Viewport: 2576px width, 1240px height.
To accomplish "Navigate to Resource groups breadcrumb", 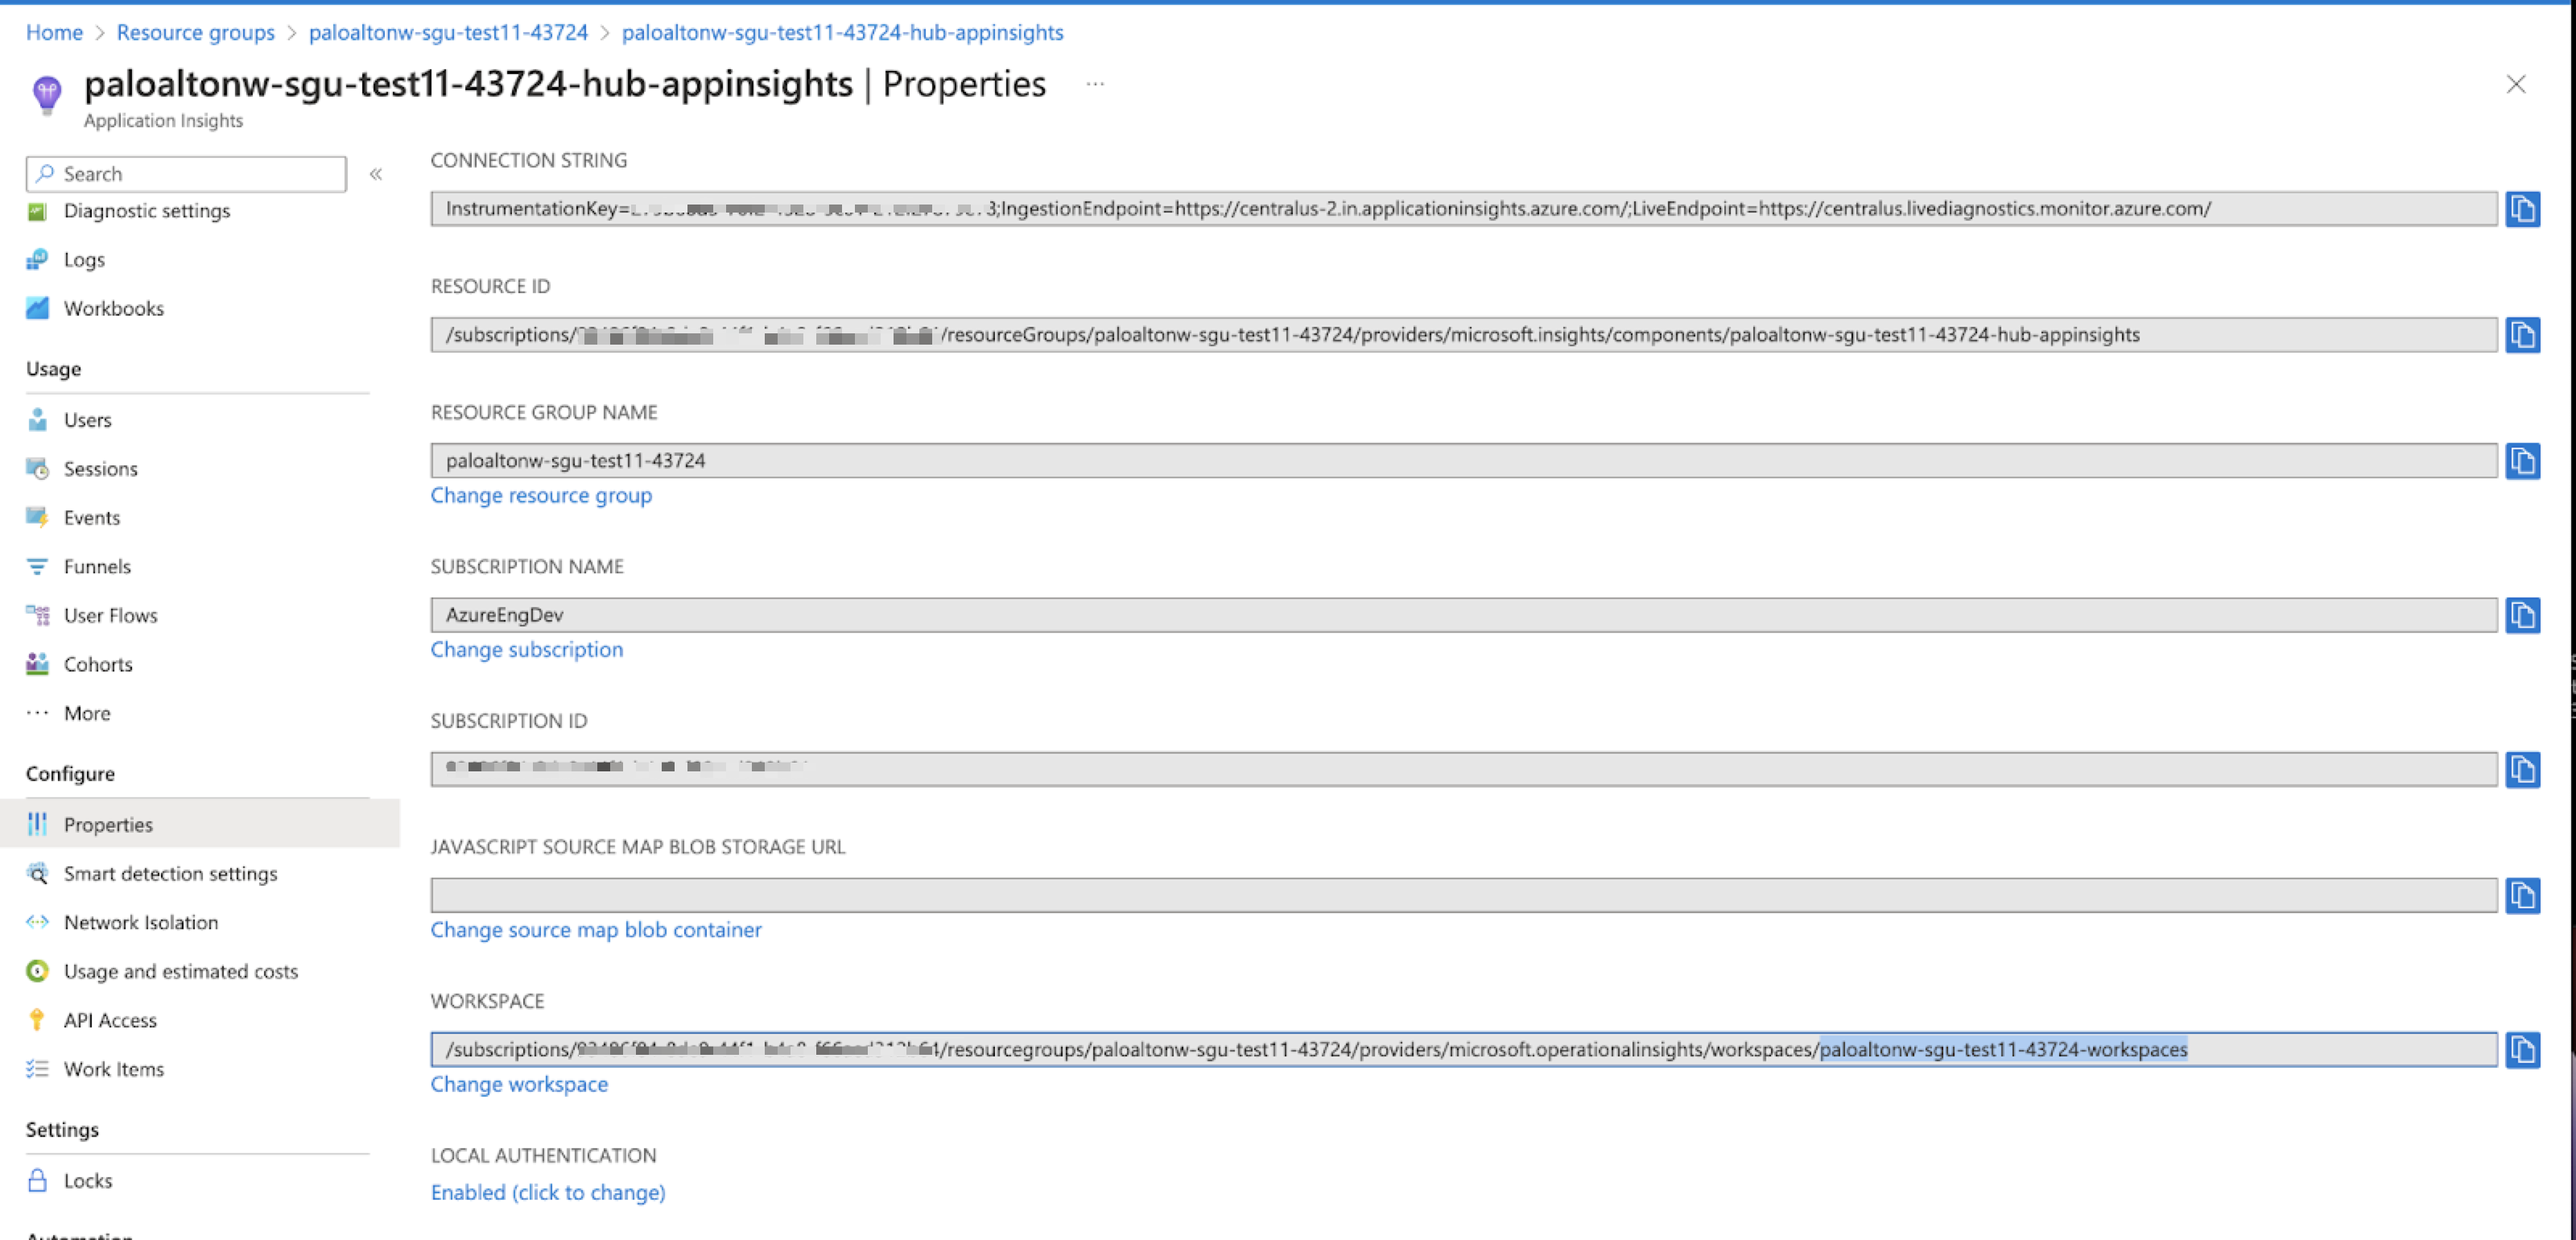I will (x=195, y=32).
